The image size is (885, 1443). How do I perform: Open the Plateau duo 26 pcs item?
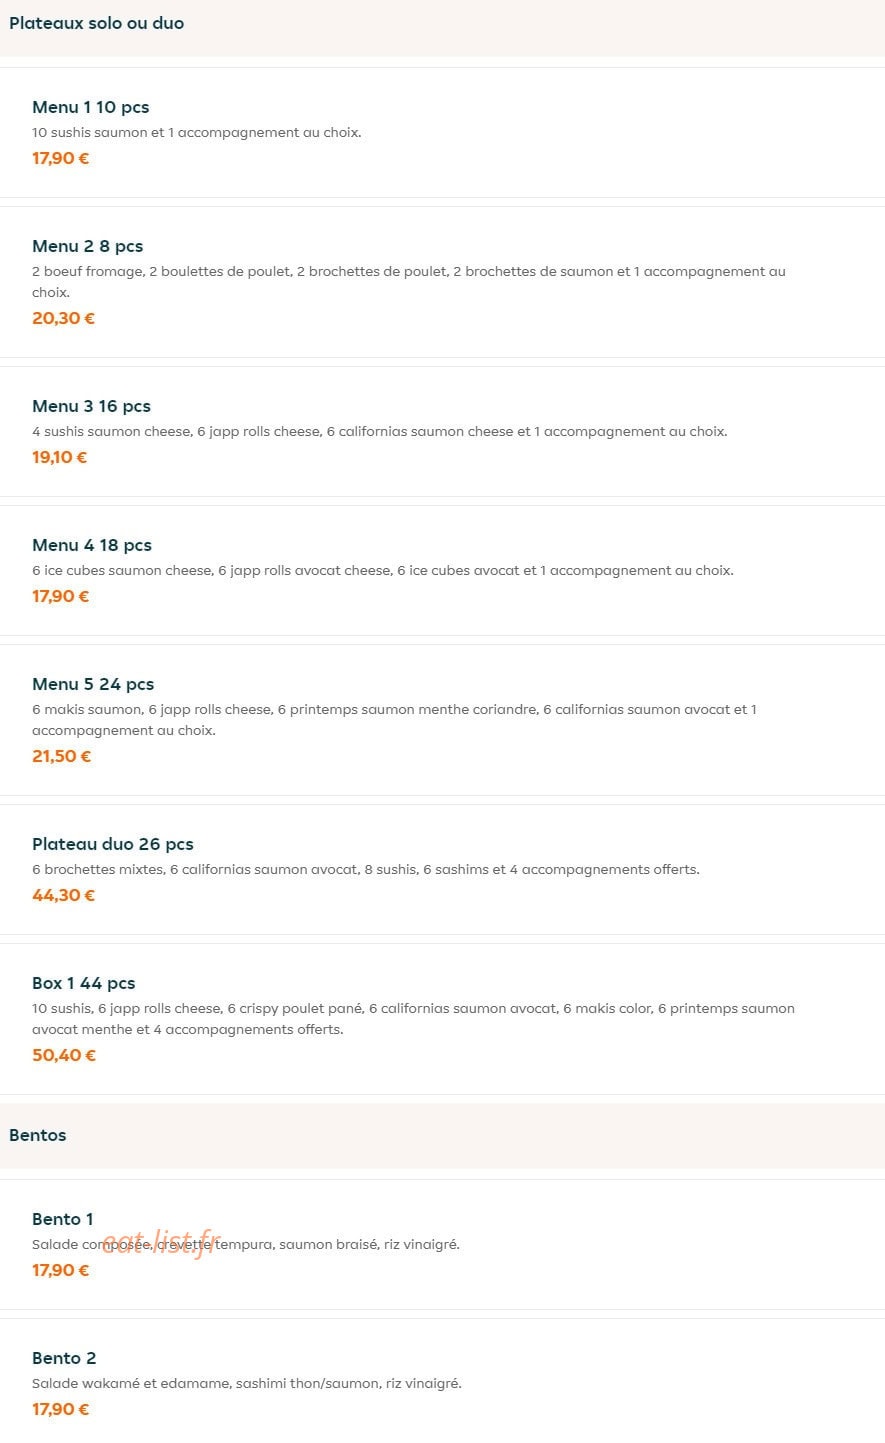pyautogui.click(x=442, y=869)
